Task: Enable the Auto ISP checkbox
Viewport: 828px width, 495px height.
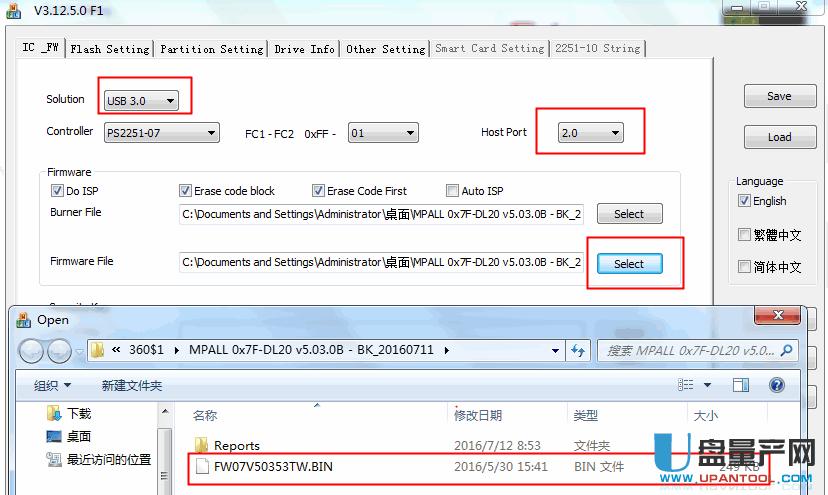Action: point(453,191)
